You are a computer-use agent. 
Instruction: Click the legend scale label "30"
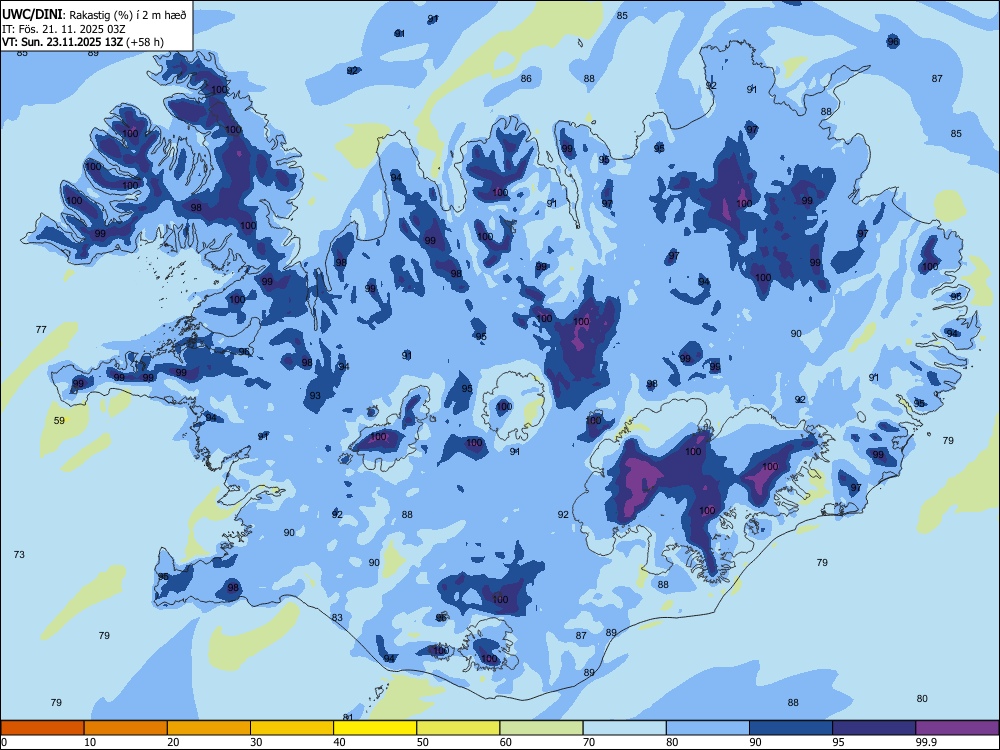click(x=256, y=742)
